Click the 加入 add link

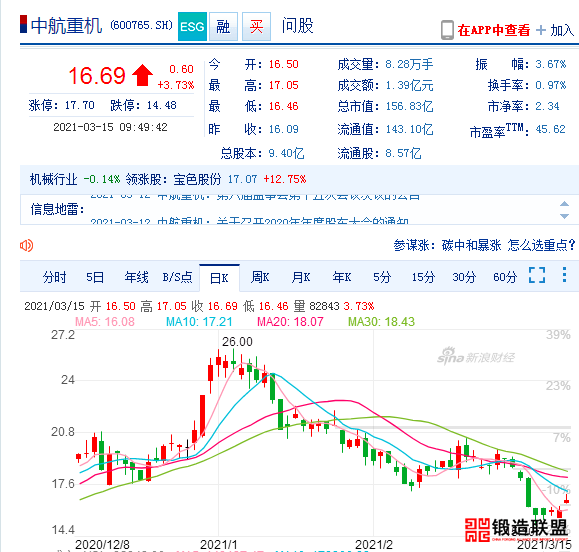click(562, 30)
